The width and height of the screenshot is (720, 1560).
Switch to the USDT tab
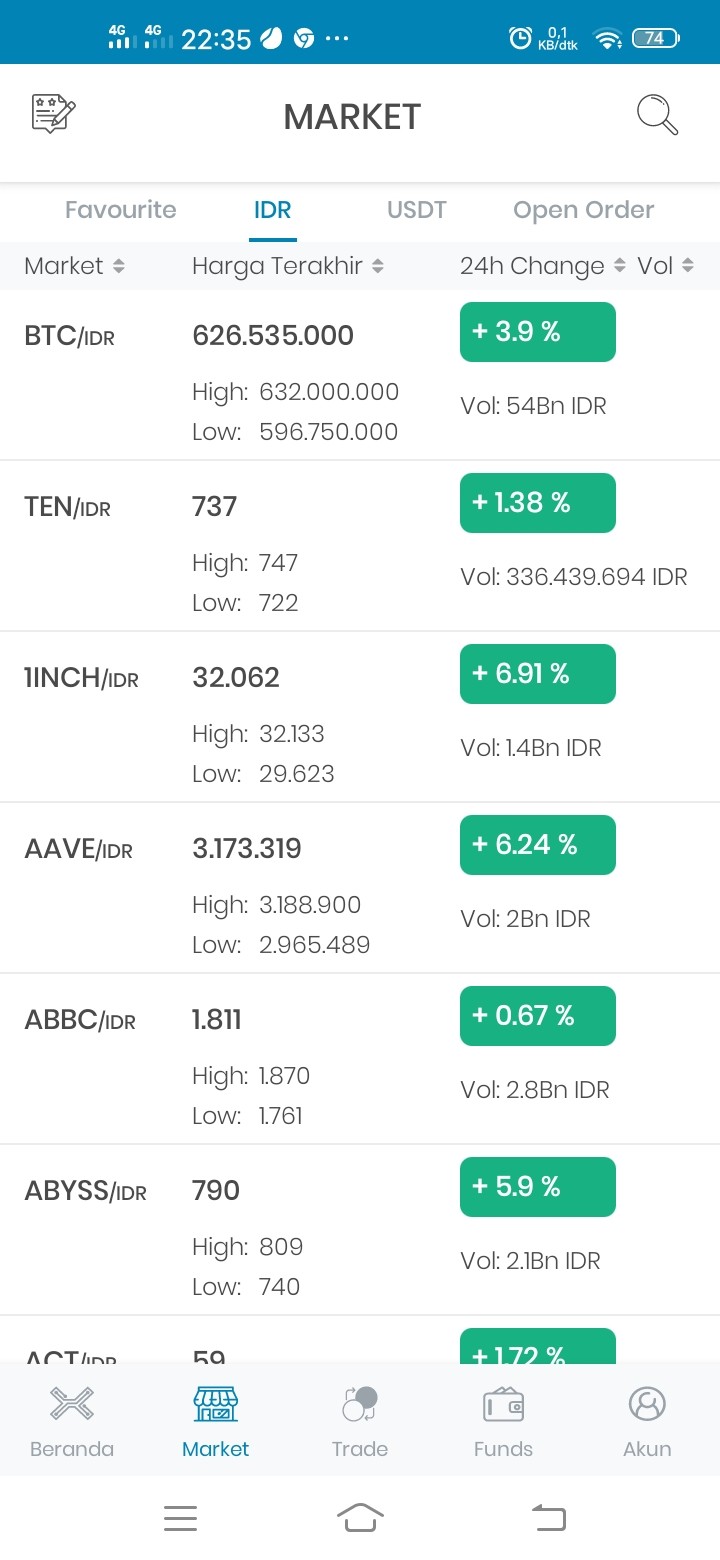[x=417, y=210]
